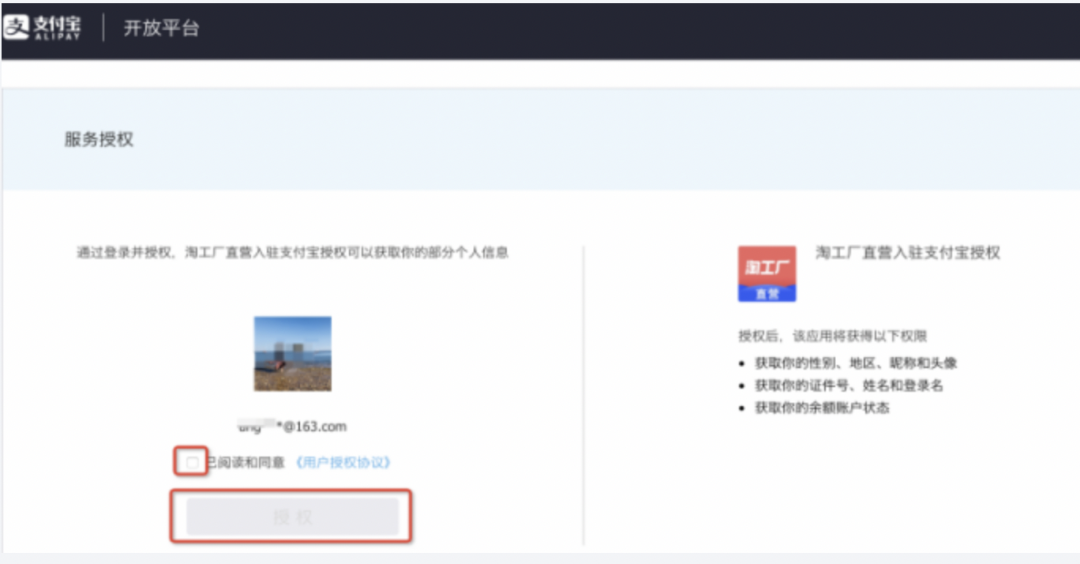This screenshot has width=1080, height=564.
Task: Click the masked 163.com email address
Action: coord(292,427)
